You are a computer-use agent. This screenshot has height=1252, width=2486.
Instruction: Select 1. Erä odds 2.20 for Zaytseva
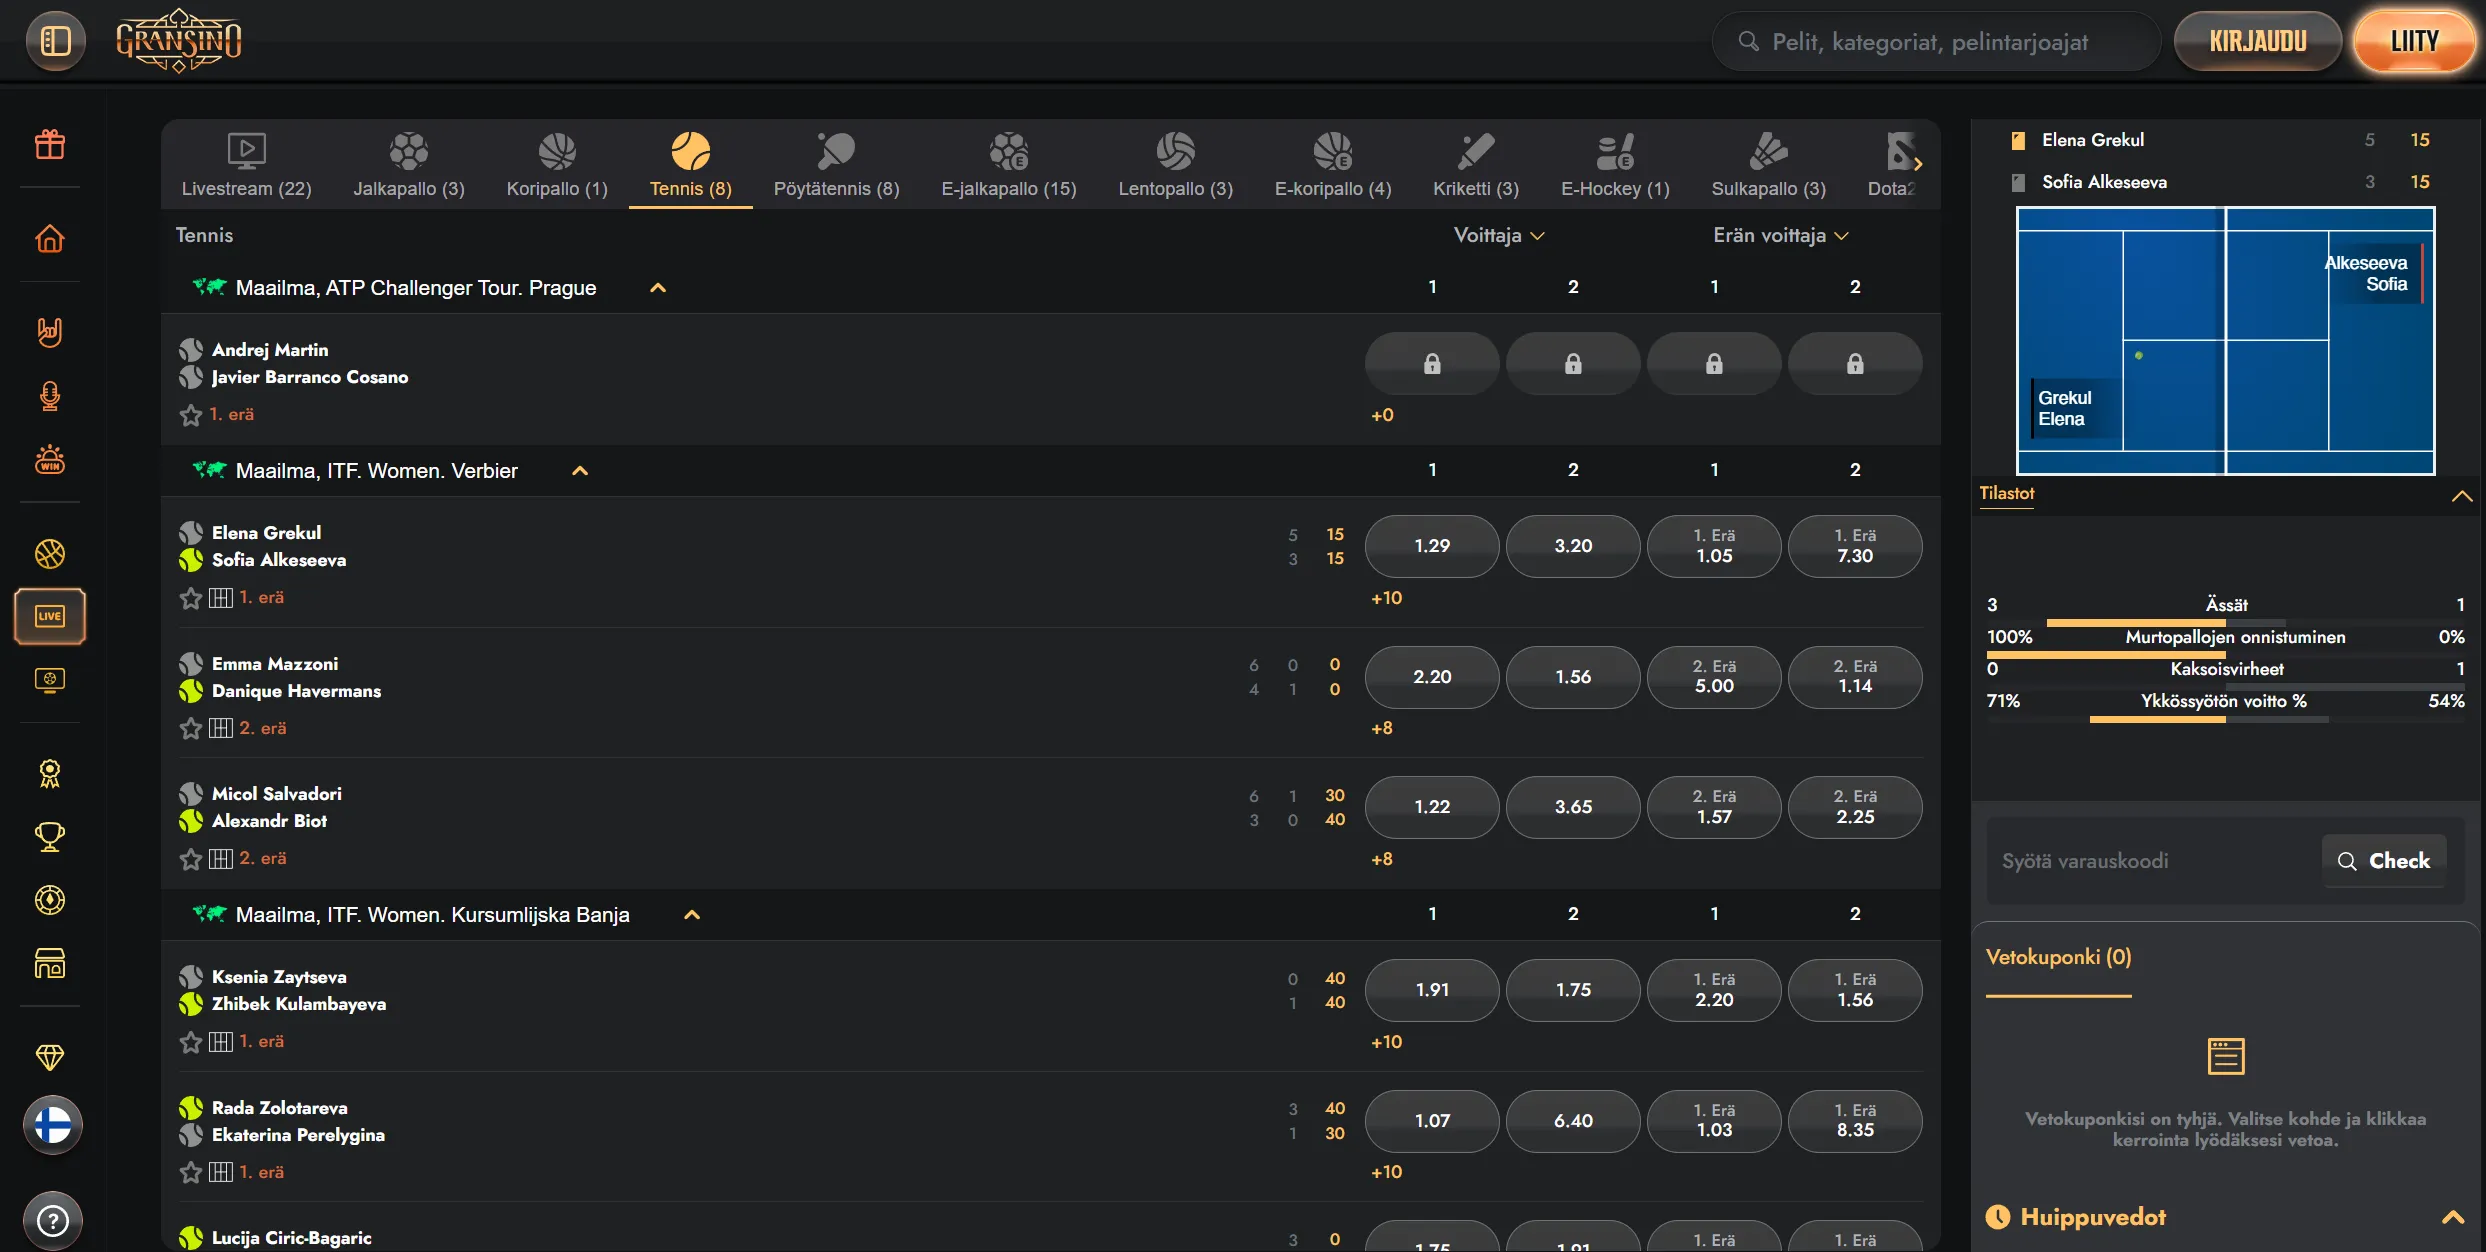[1714, 990]
